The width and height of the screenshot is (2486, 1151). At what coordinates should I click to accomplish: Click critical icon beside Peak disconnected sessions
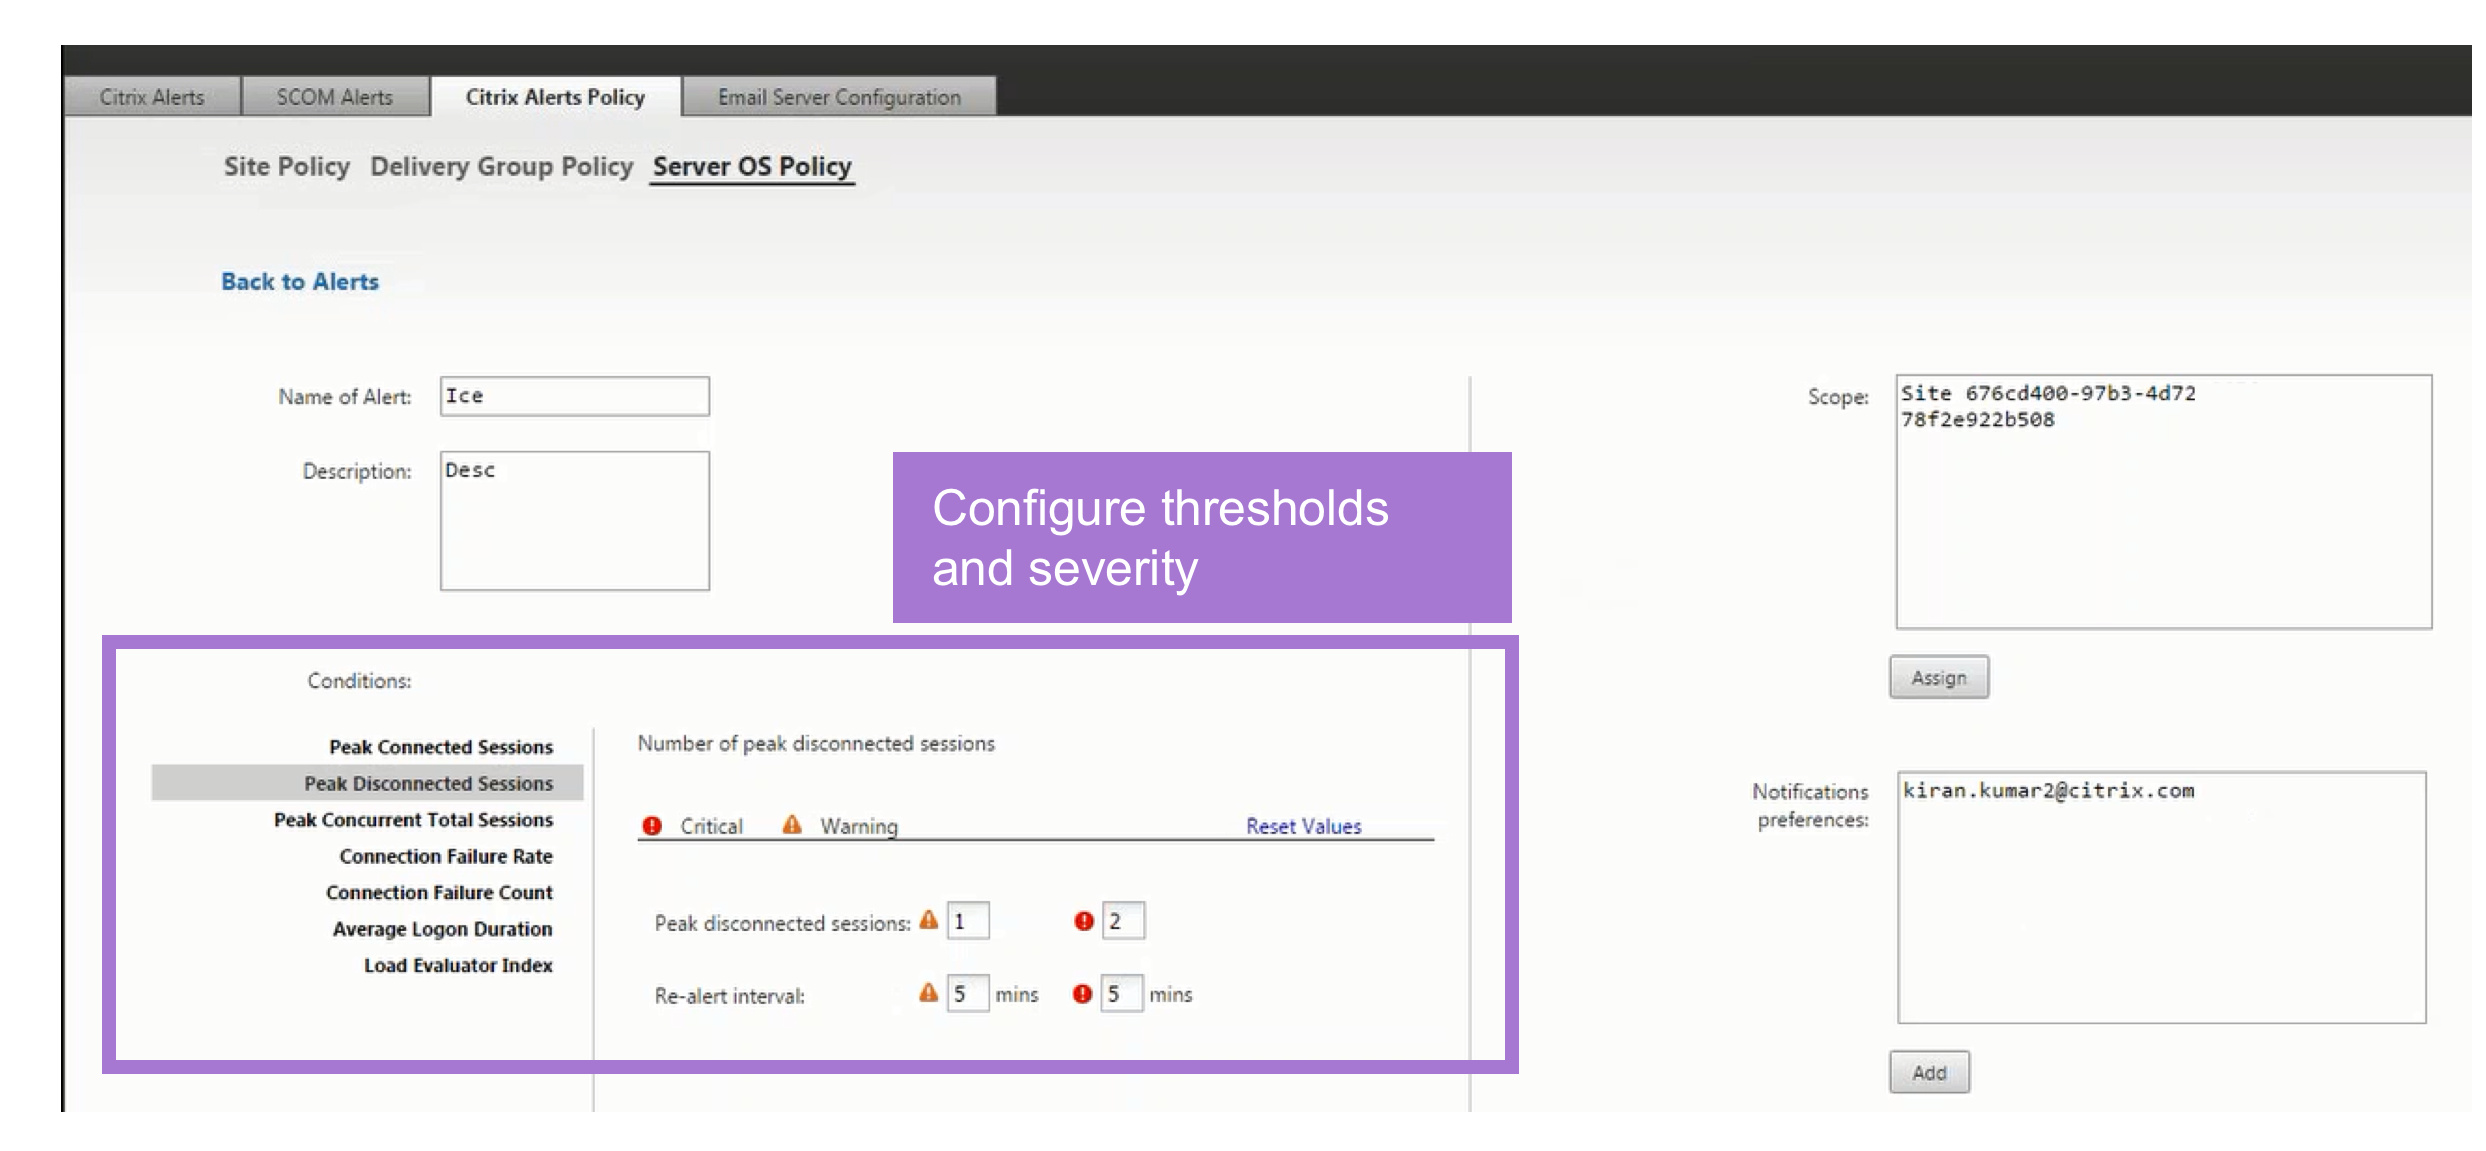coord(1083,921)
